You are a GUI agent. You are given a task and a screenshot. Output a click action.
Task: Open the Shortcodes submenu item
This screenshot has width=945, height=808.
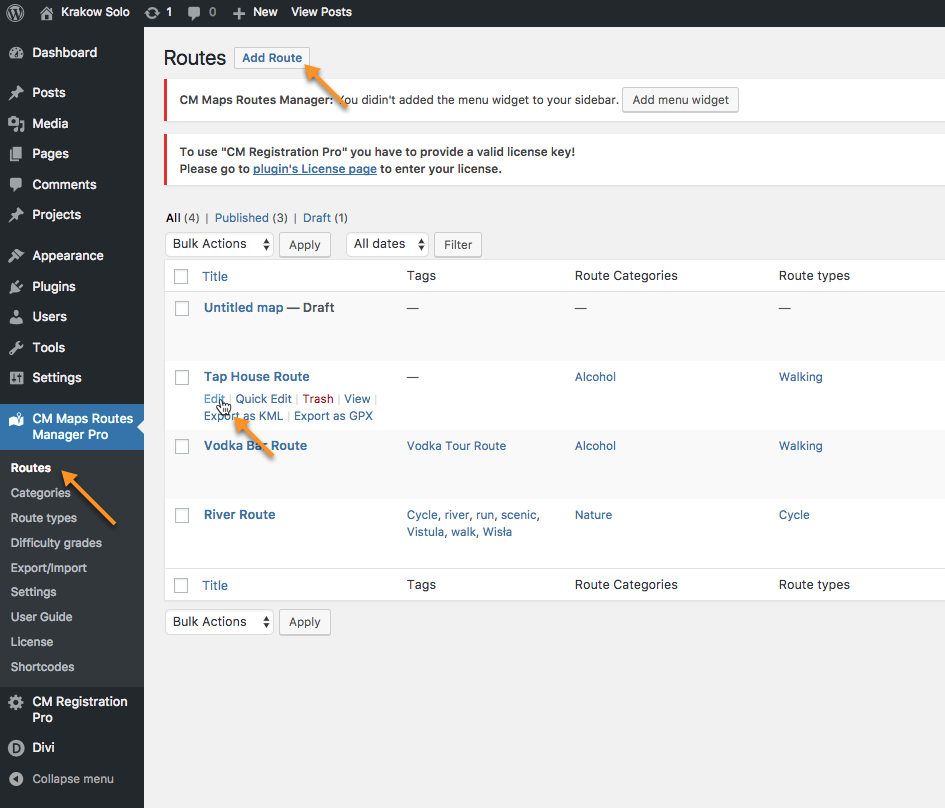click(42, 667)
